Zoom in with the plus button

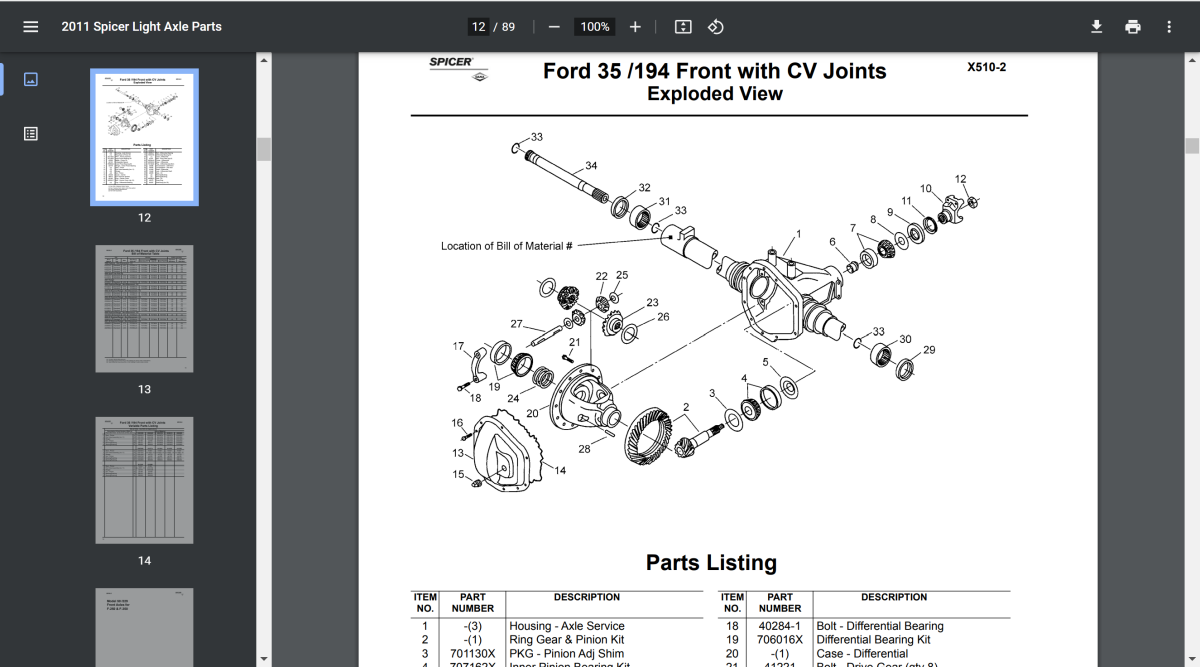[x=635, y=27]
